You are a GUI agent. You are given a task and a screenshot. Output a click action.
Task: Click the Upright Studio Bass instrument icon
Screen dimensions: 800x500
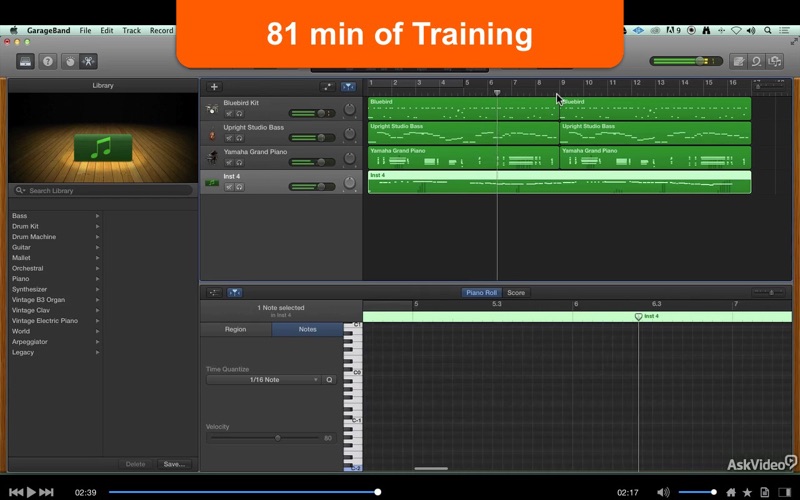pos(212,134)
